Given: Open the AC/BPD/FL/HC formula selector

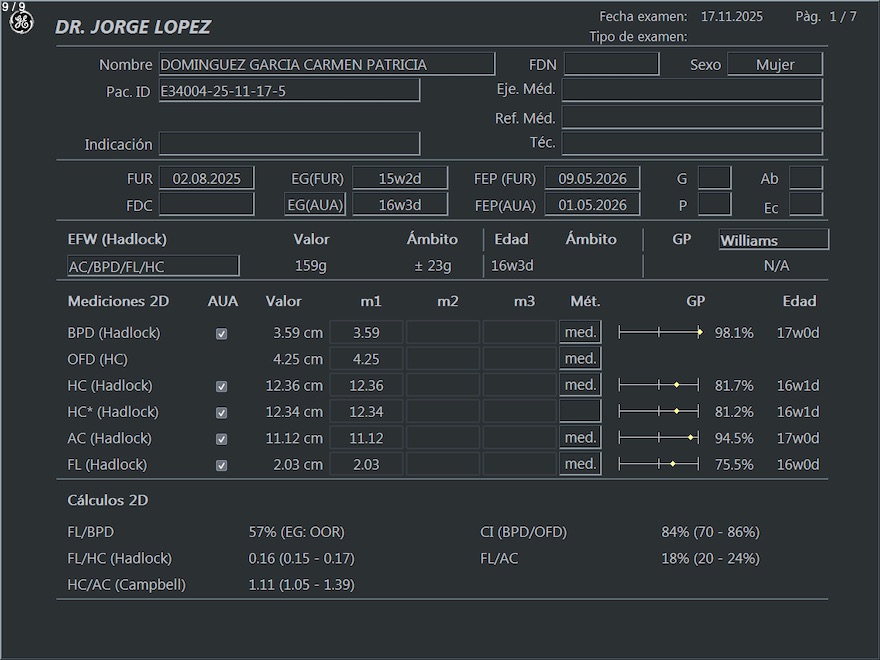Looking at the screenshot, I should click(x=153, y=266).
